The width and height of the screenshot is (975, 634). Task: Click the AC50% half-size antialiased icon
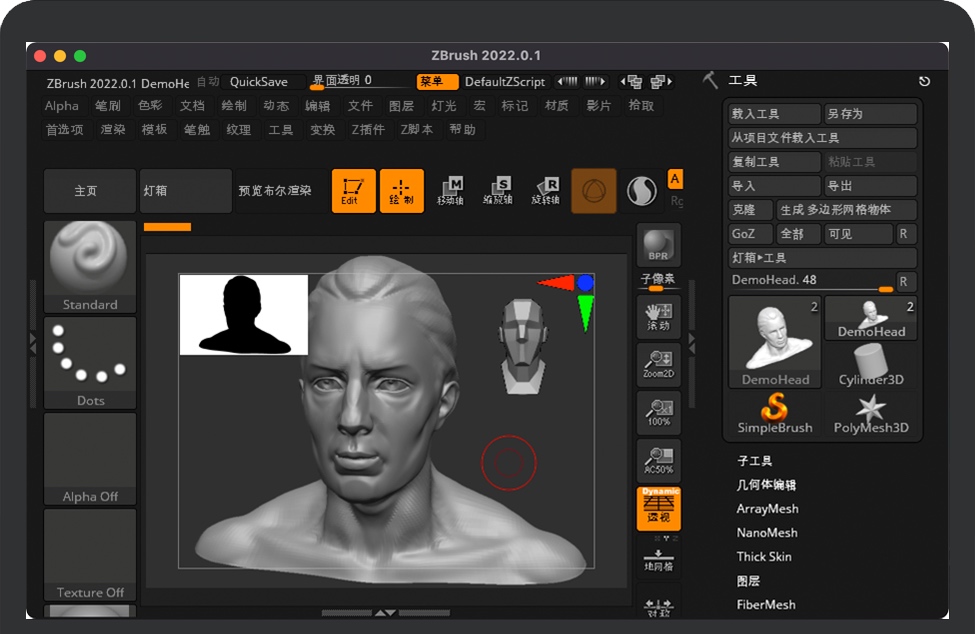(x=658, y=460)
